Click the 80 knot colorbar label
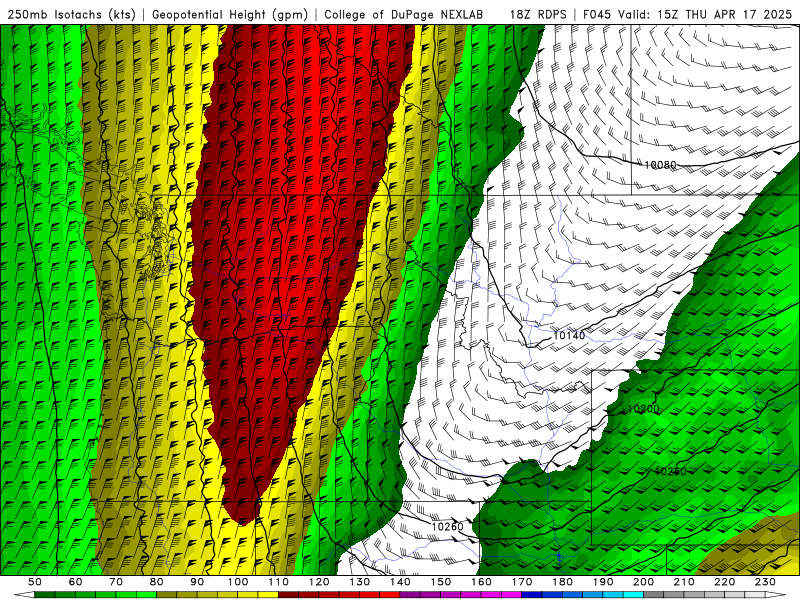This screenshot has height=600, width=800. tap(157, 582)
